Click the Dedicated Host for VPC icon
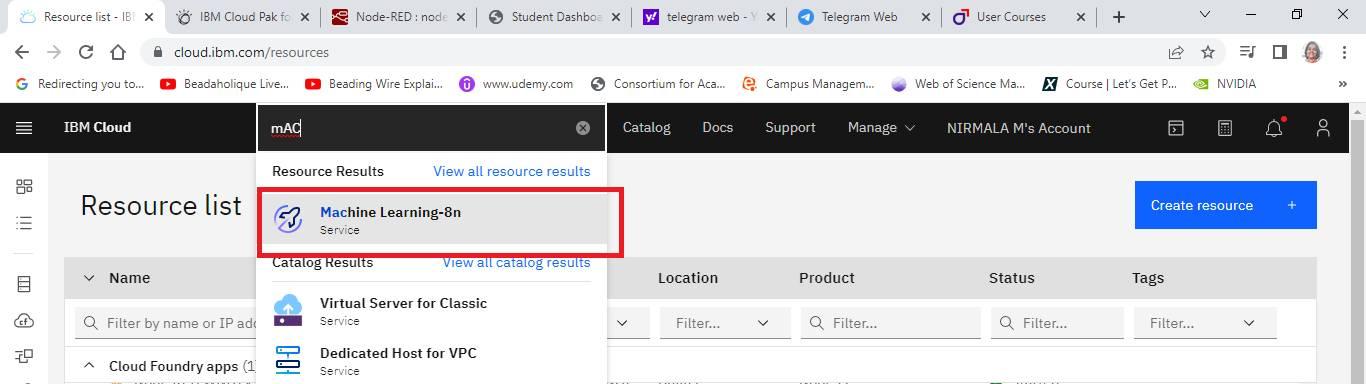Viewport: 1366px width, 384px height. pyautogui.click(x=288, y=360)
